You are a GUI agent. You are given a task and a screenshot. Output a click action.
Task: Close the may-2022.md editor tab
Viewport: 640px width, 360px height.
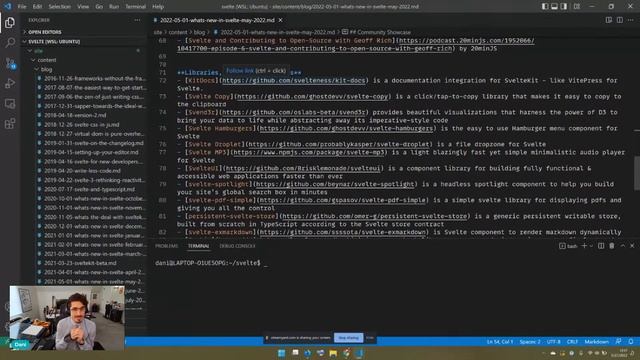pos(280,20)
